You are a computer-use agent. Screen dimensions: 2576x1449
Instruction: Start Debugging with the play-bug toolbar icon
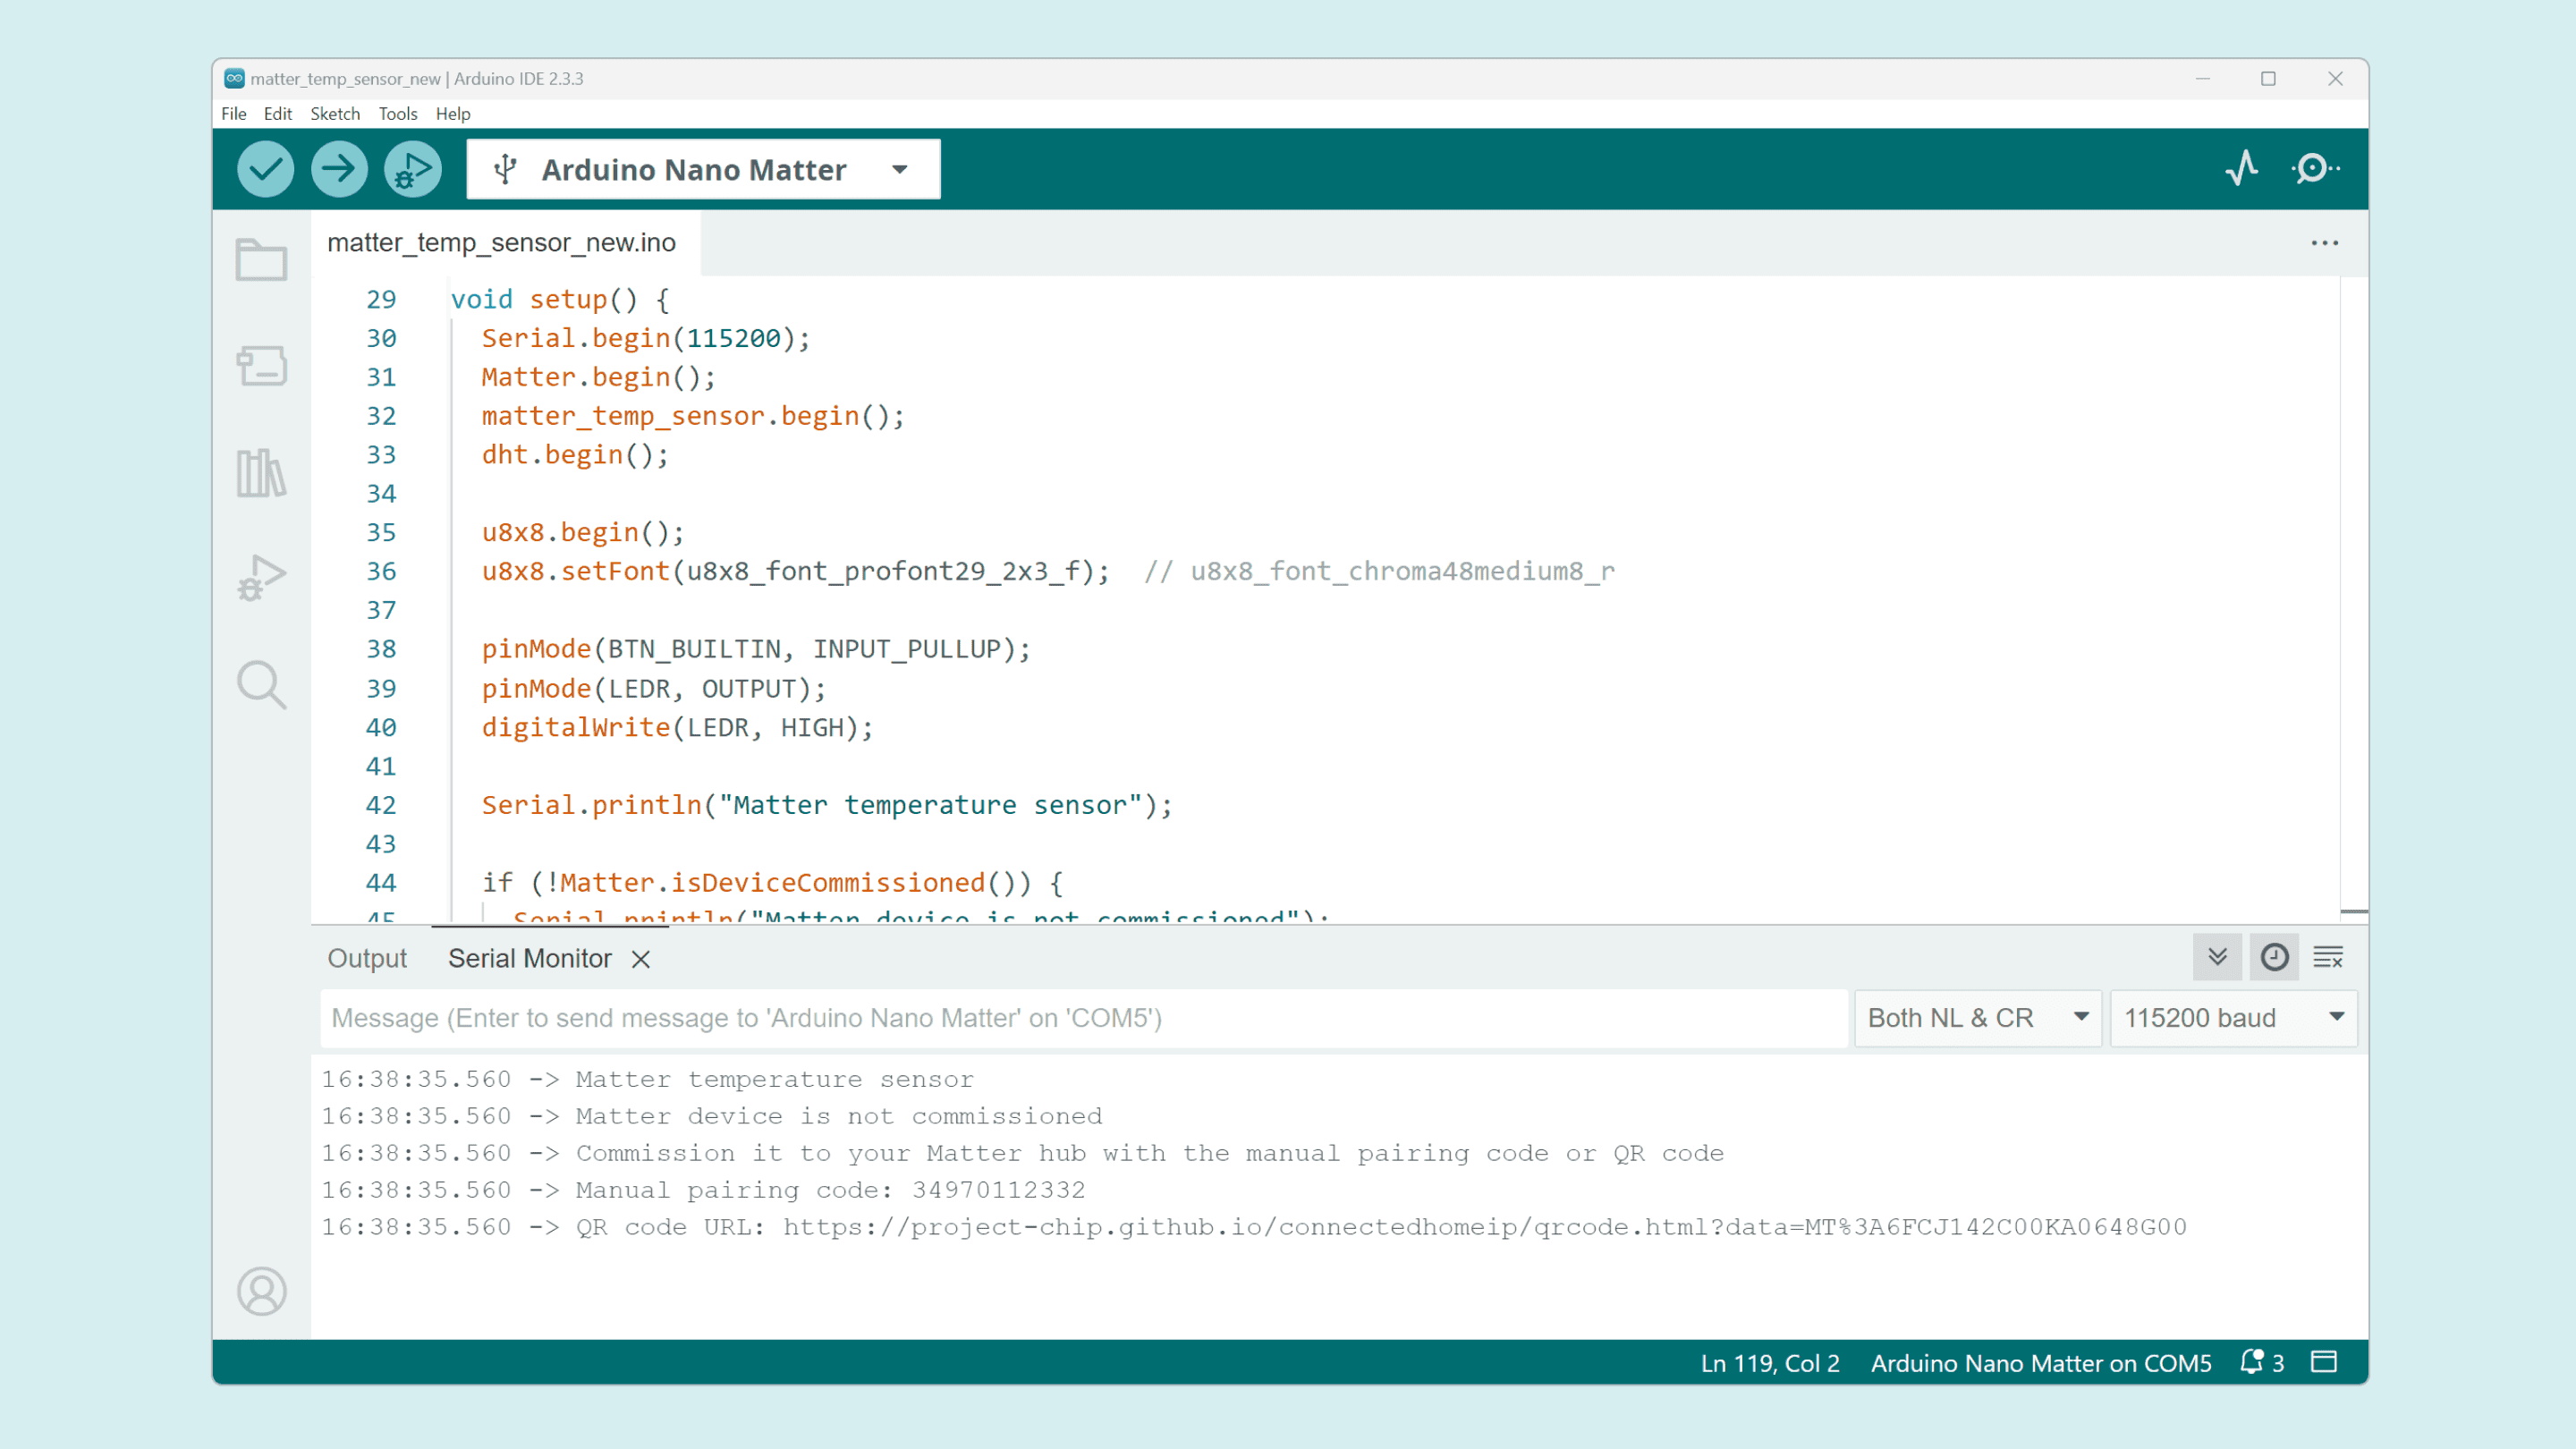[412, 169]
